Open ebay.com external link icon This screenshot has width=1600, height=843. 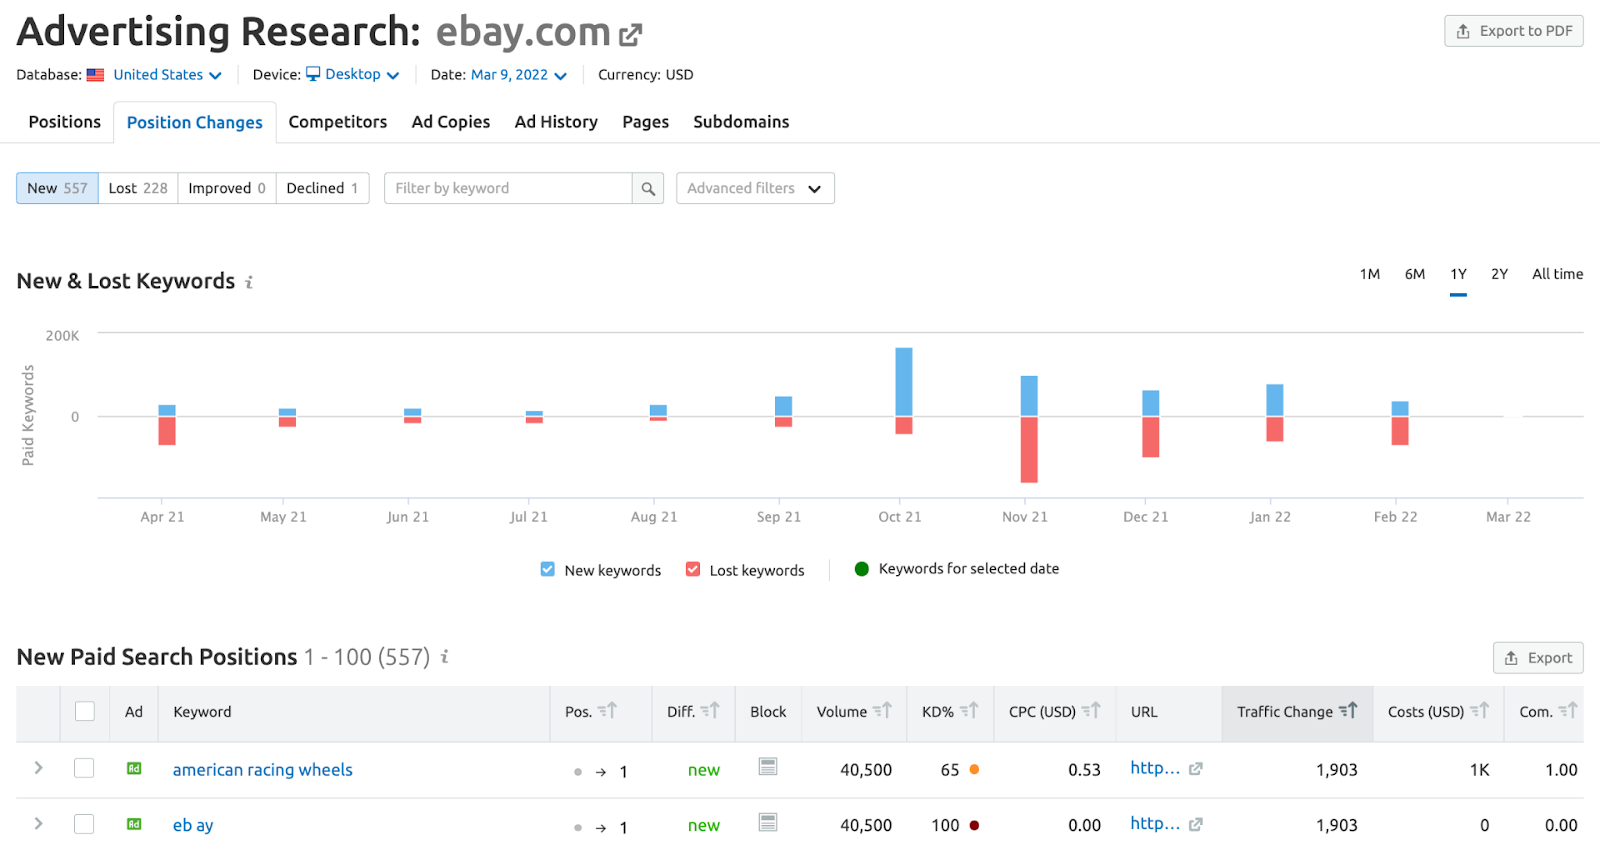(x=630, y=36)
